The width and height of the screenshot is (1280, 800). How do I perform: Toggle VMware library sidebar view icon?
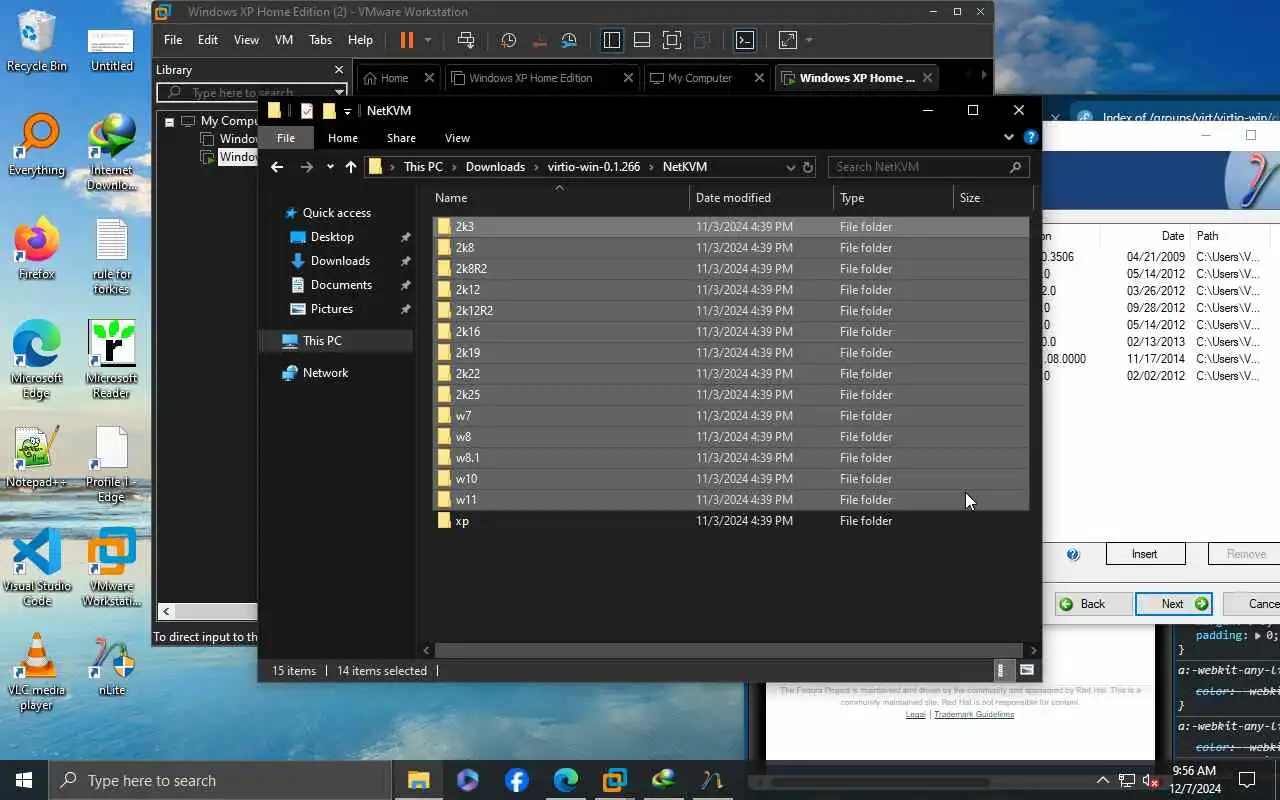point(612,40)
